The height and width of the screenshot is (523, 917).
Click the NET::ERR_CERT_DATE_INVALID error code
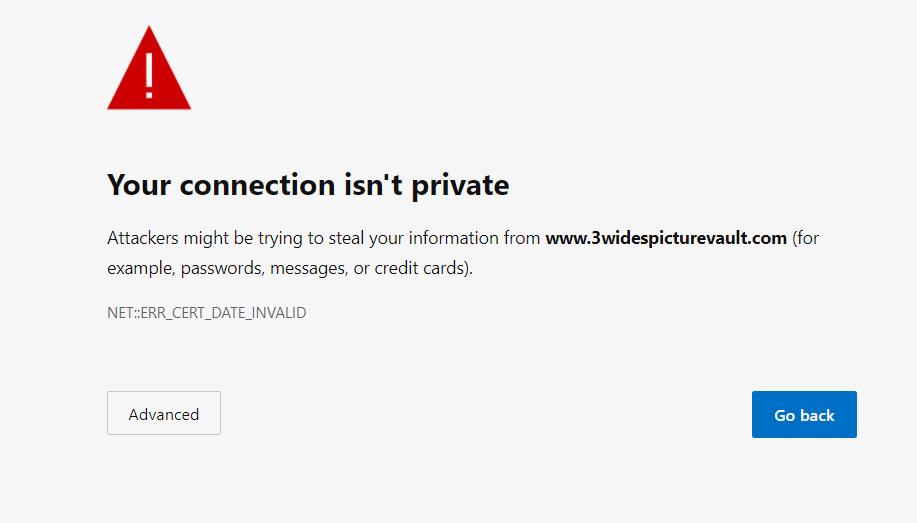point(206,313)
